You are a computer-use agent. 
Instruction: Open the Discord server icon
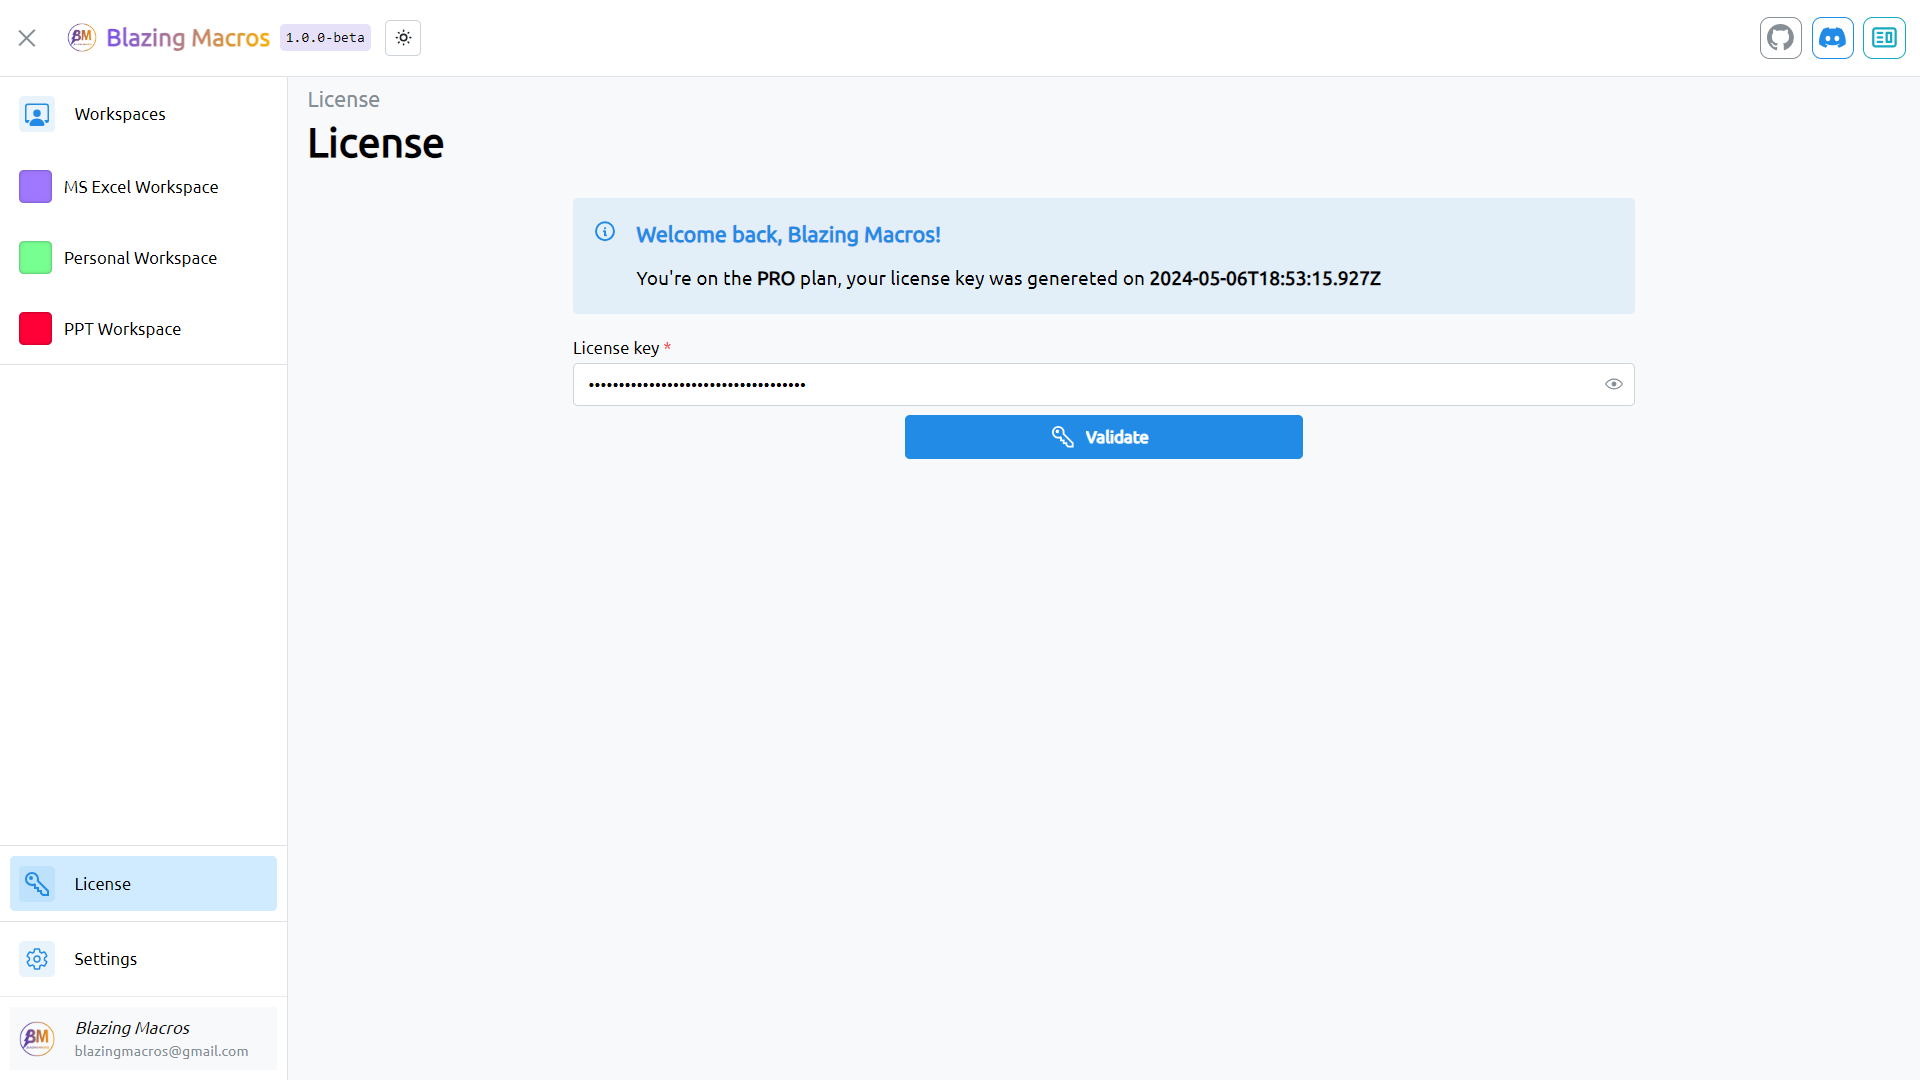(1833, 38)
